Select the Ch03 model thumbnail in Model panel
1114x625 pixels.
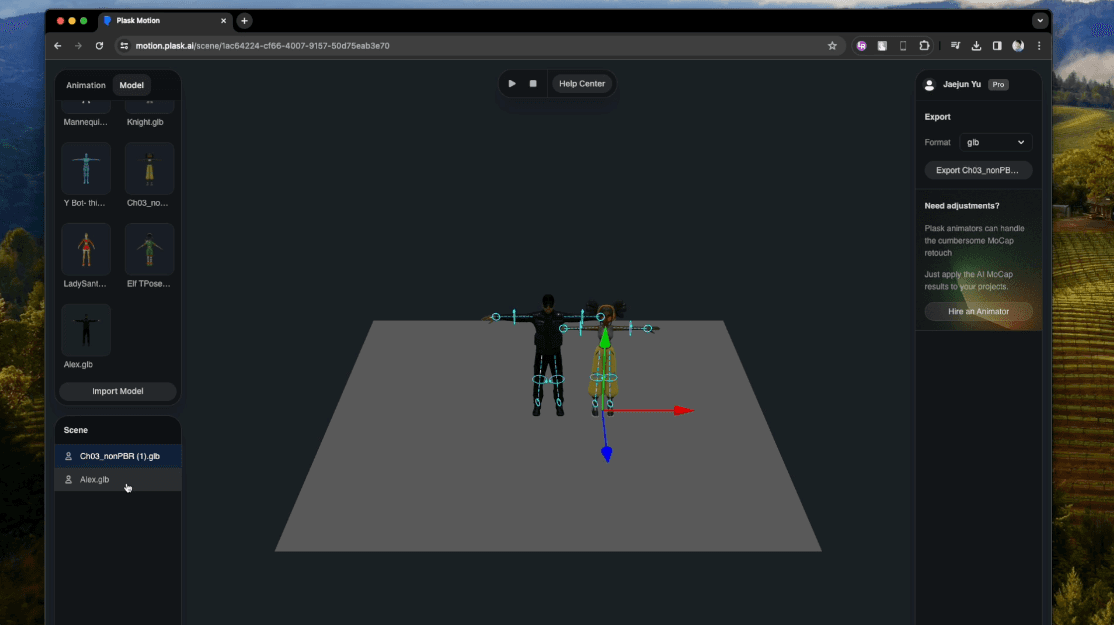(x=149, y=168)
